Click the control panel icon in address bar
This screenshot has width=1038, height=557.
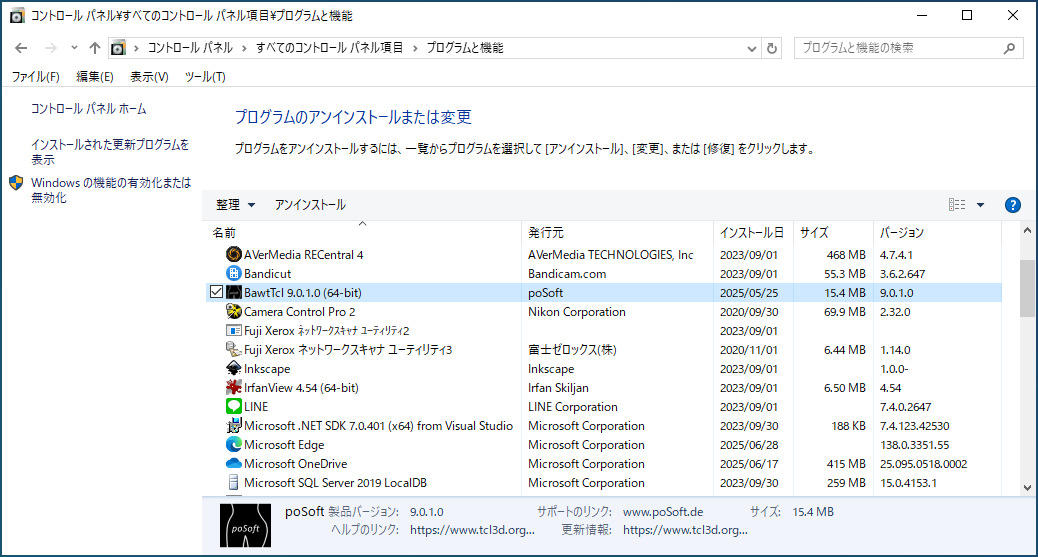click(x=118, y=48)
